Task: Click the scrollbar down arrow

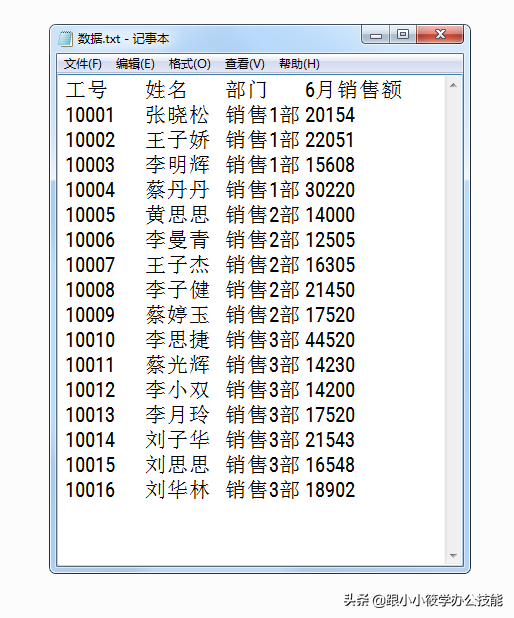Action: point(453,556)
